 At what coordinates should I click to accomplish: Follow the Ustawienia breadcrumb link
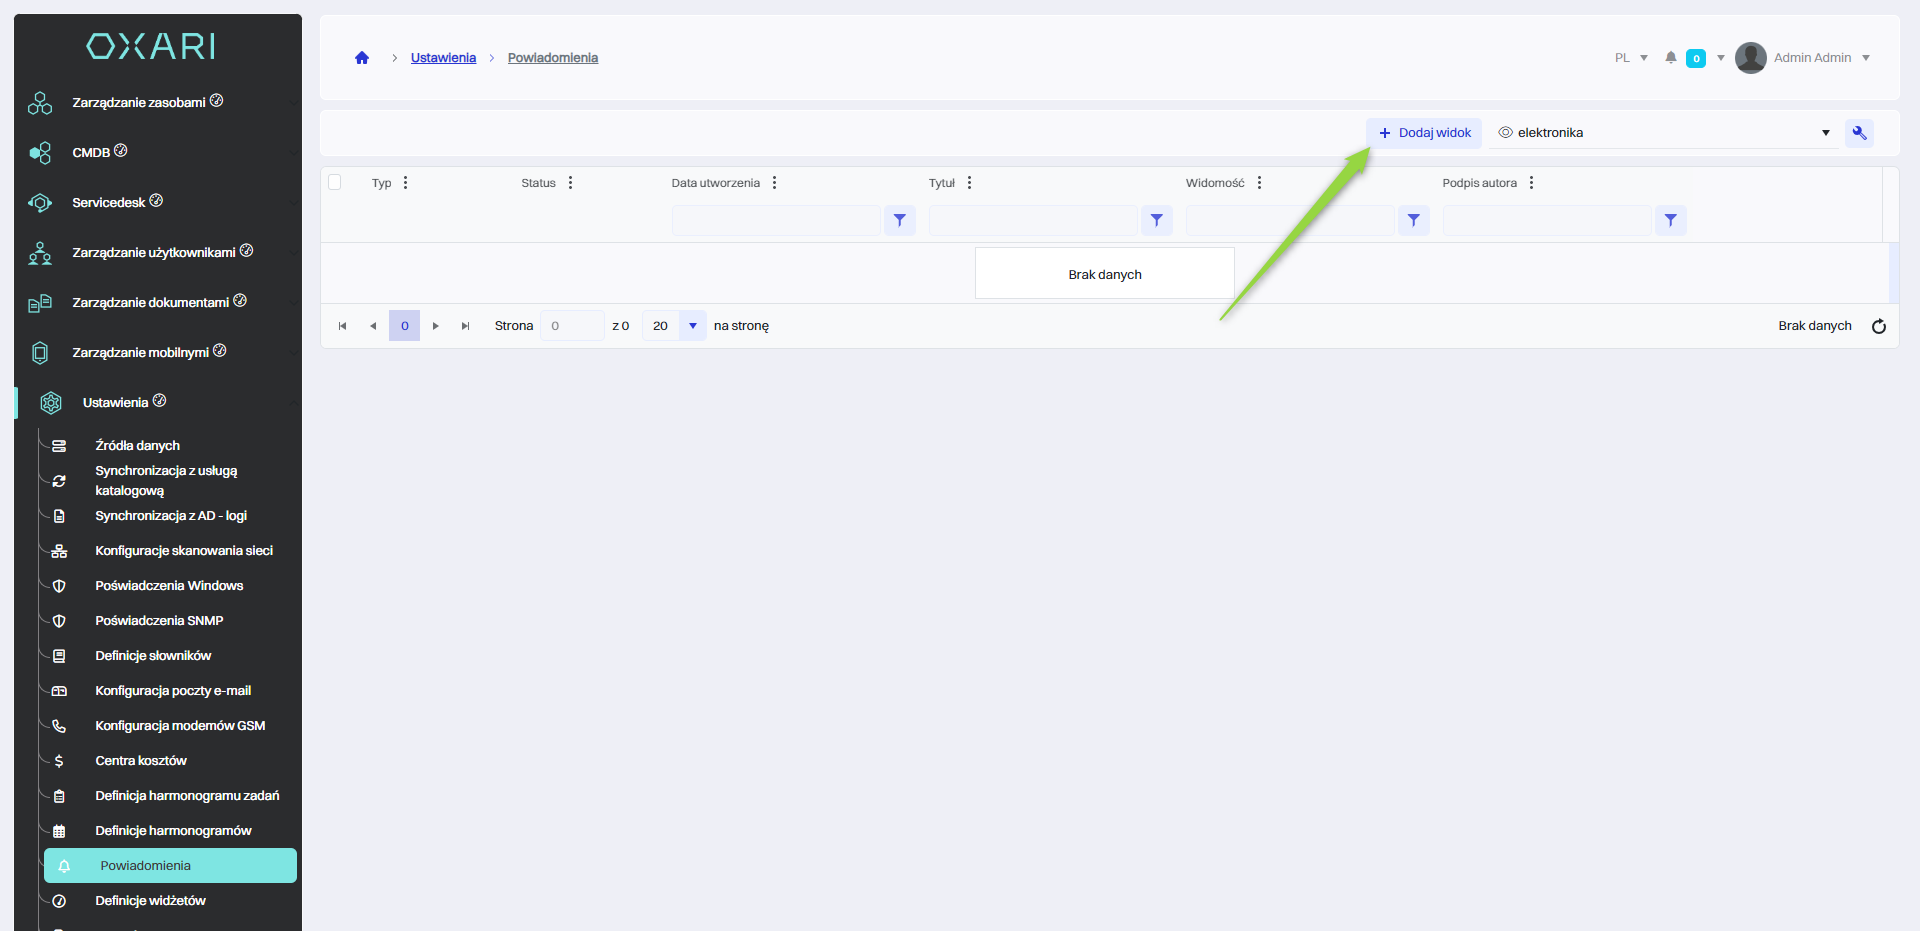click(x=443, y=58)
